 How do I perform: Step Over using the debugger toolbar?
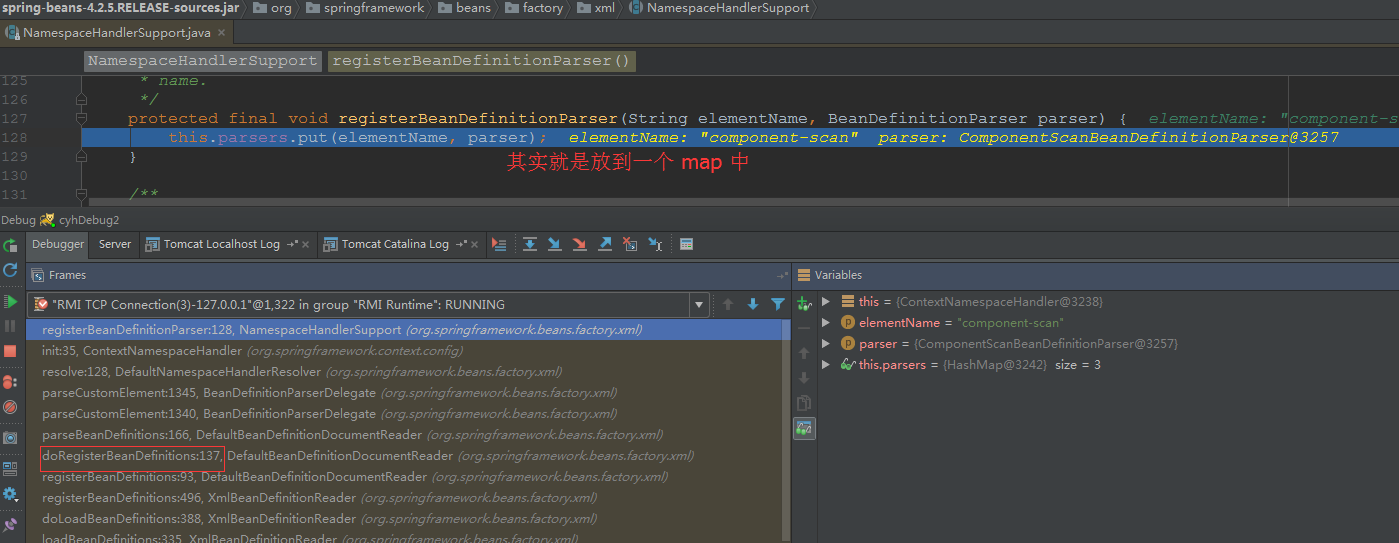pyautogui.click(x=530, y=244)
